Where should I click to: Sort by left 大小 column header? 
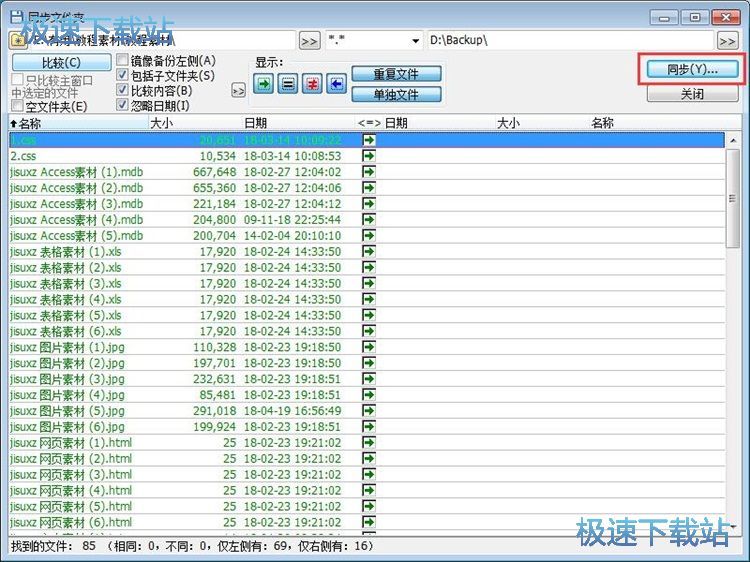tap(195, 123)
